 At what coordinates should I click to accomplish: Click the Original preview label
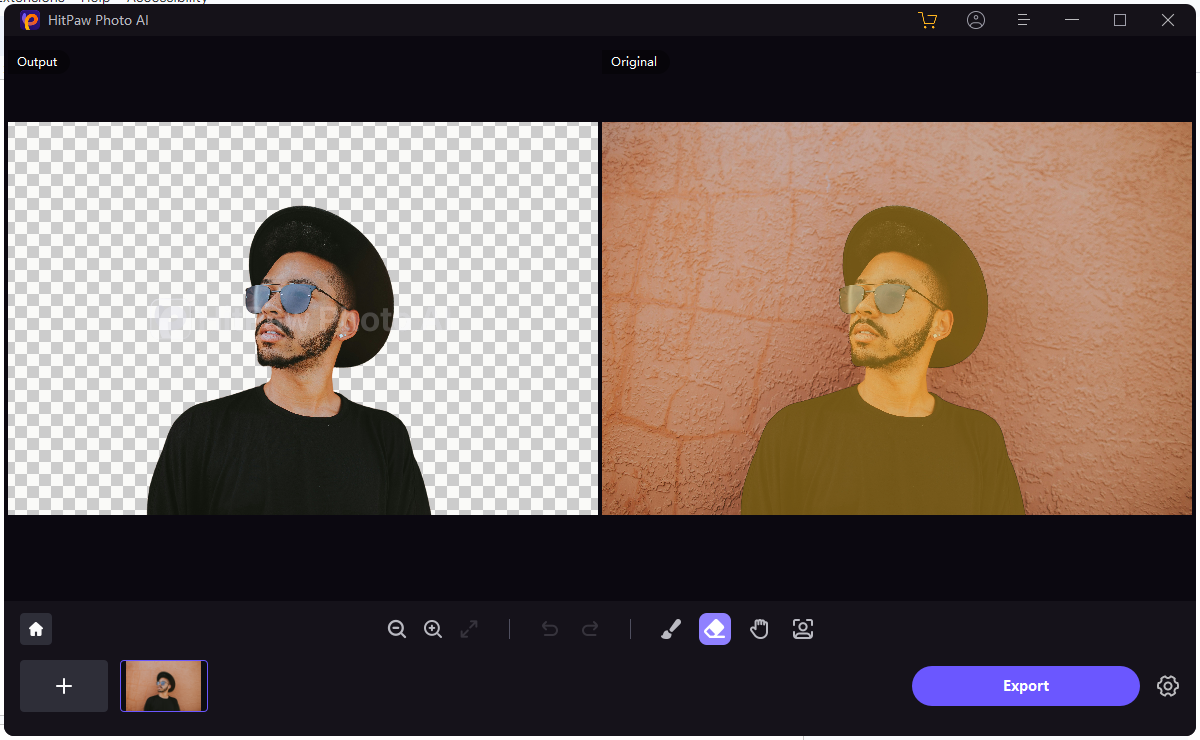634,62
